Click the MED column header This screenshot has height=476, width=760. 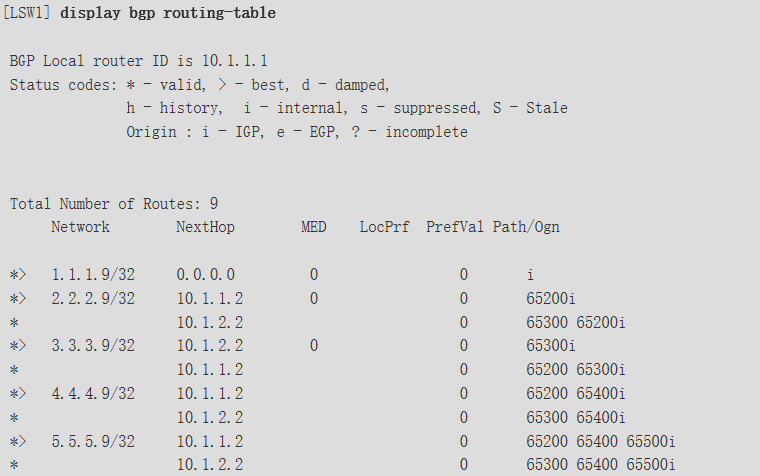coord(314,227)
